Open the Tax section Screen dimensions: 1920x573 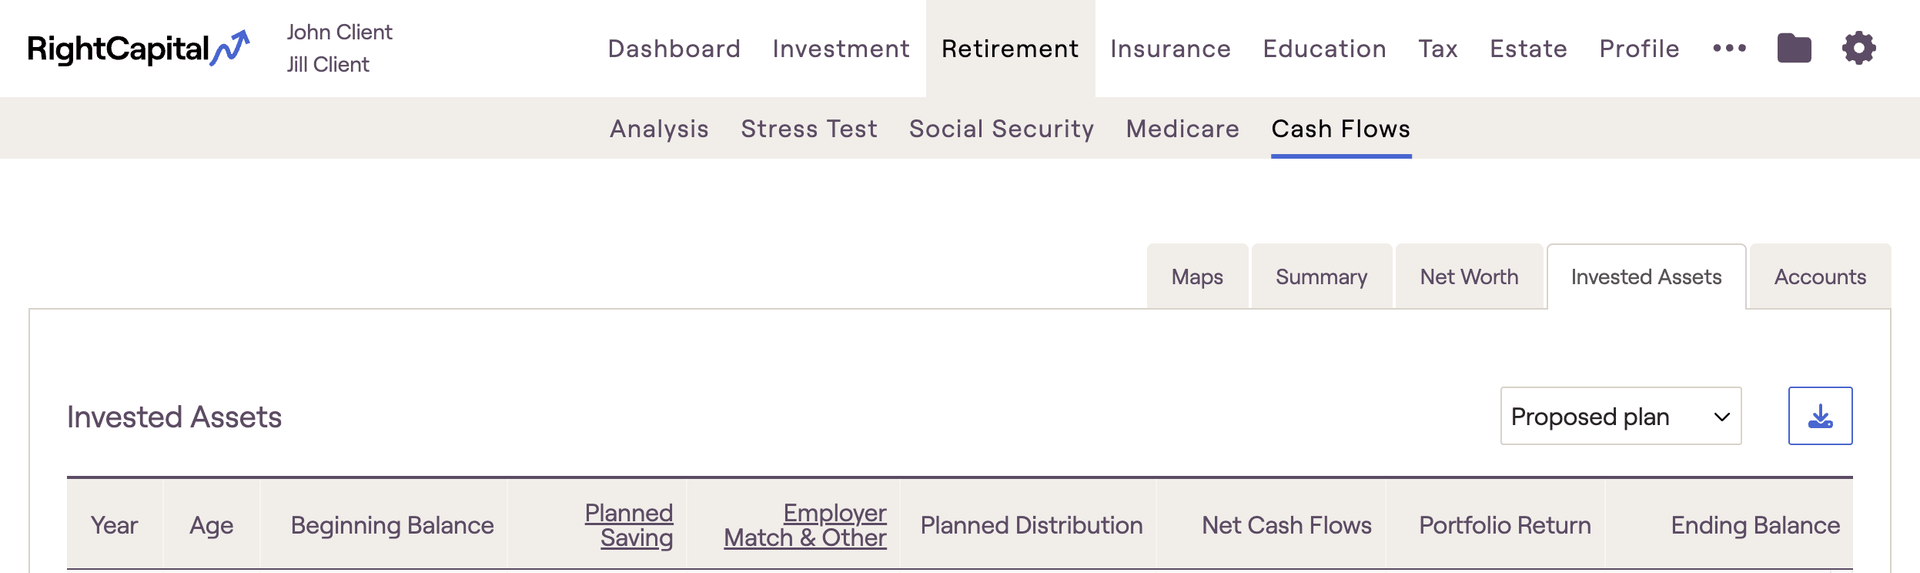1438,49
